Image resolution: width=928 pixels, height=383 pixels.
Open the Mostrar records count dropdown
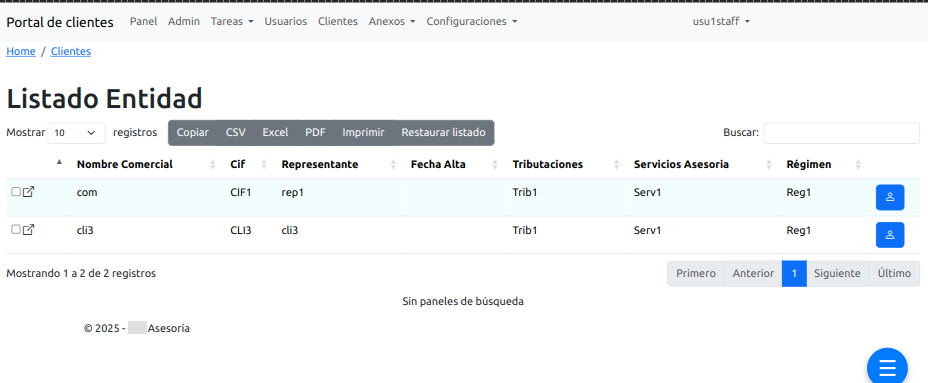(x=76, y=133)
